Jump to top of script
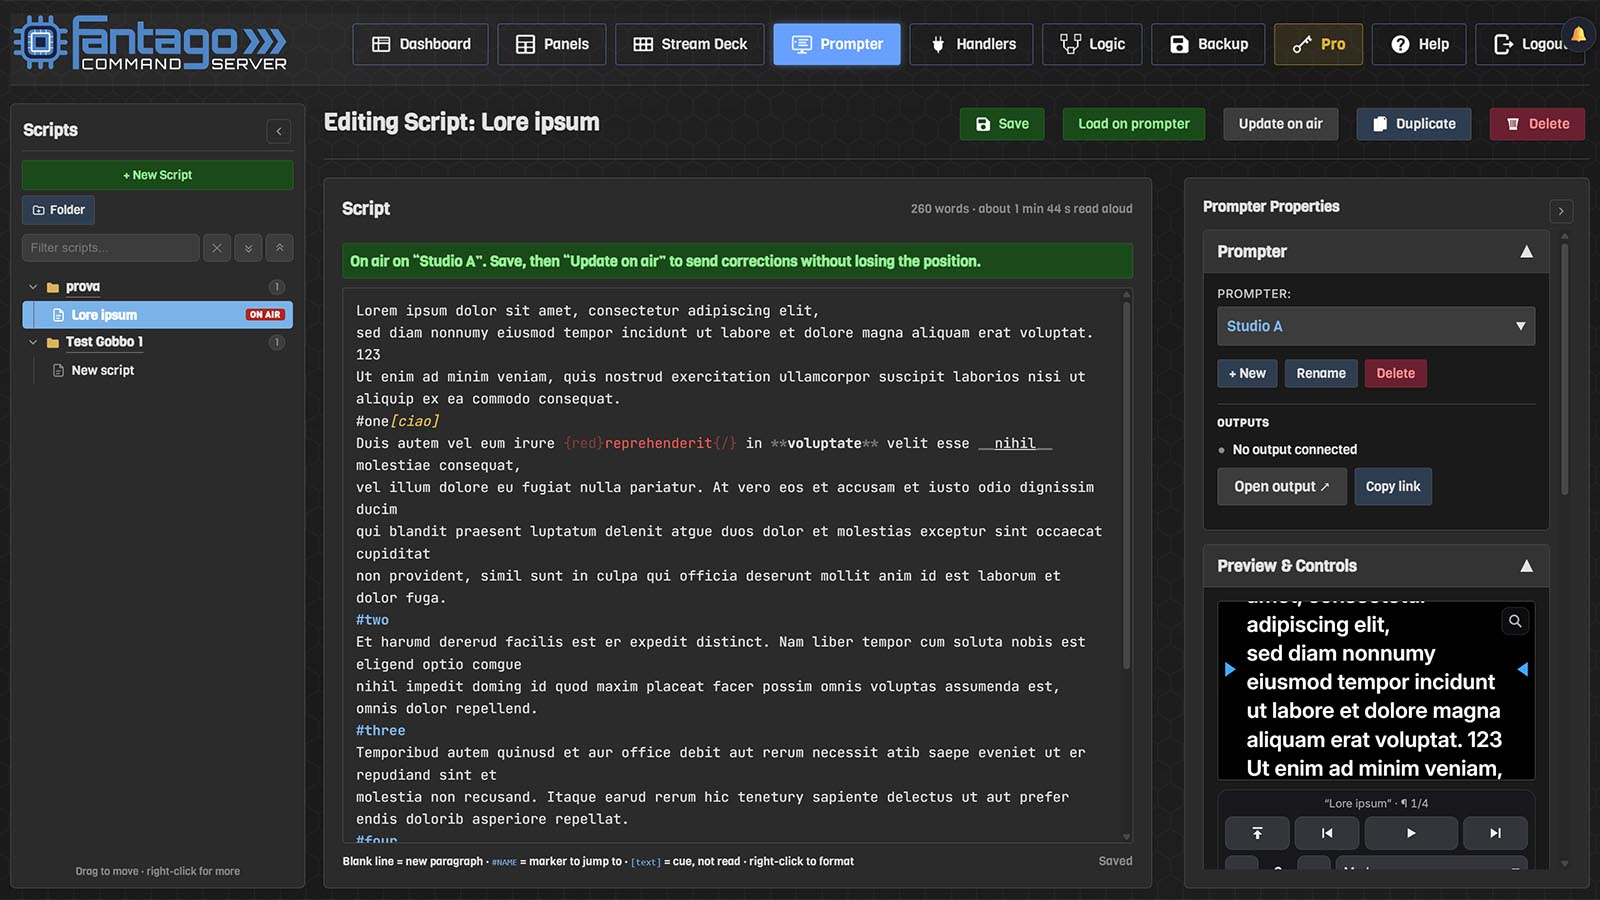1600x900 pixels. pos(1257,833)
